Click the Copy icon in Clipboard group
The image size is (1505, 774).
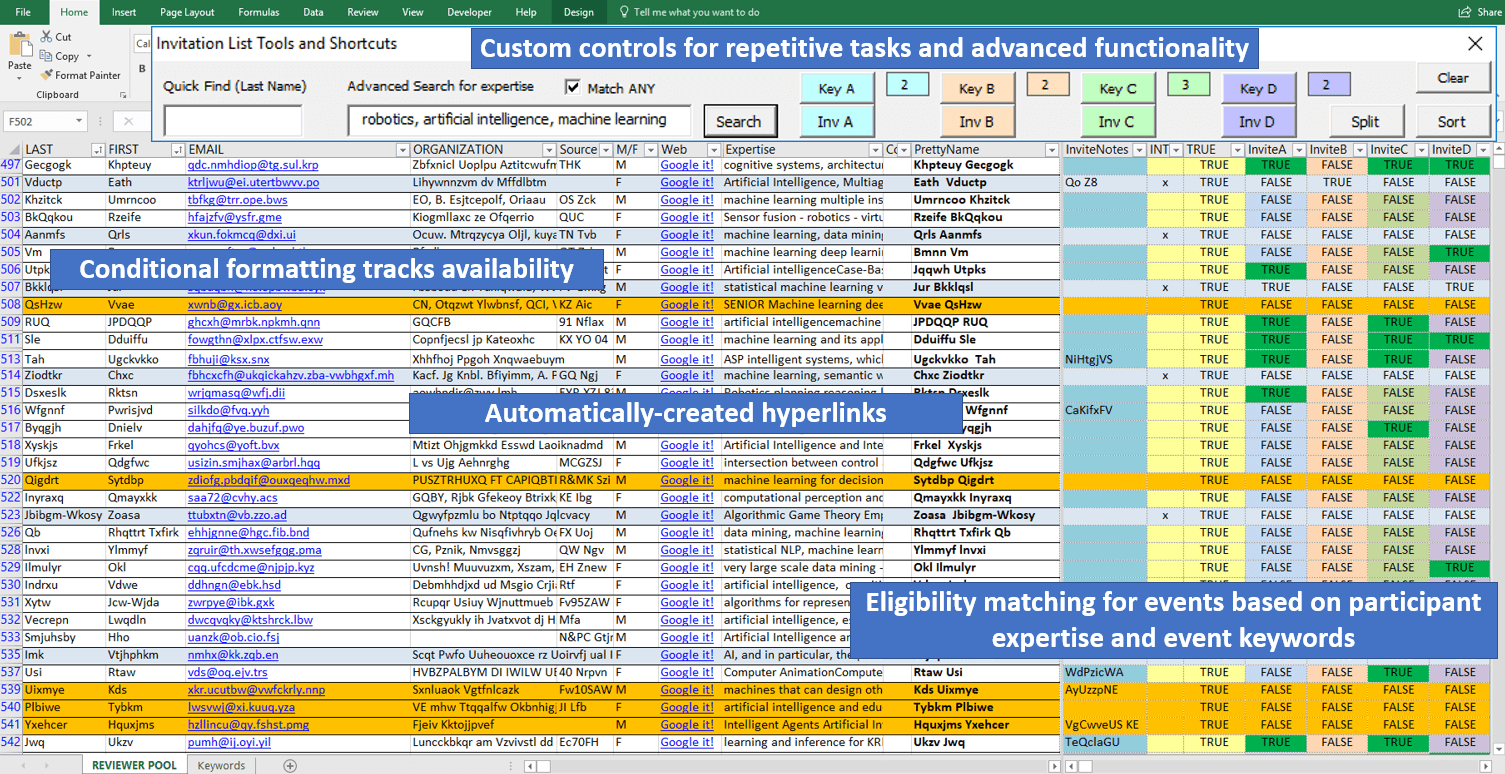click(47, 56)
